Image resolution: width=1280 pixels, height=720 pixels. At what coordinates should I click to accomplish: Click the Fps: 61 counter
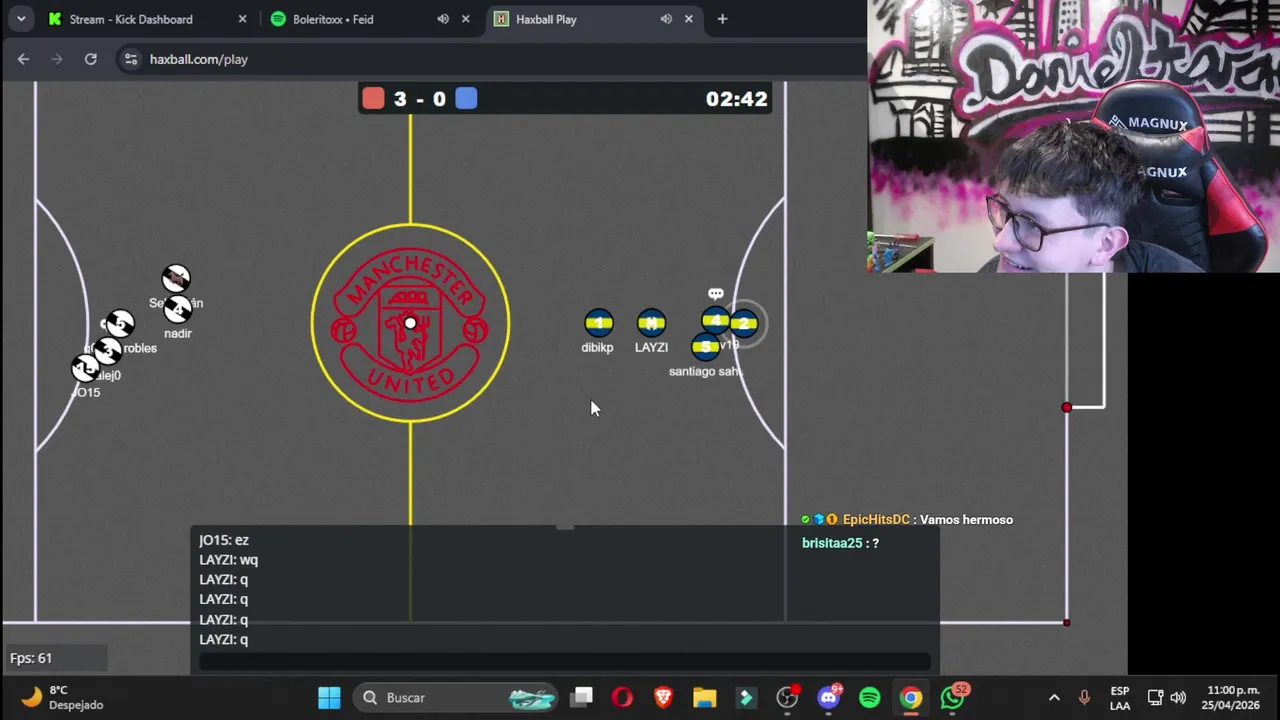(31, 658)
